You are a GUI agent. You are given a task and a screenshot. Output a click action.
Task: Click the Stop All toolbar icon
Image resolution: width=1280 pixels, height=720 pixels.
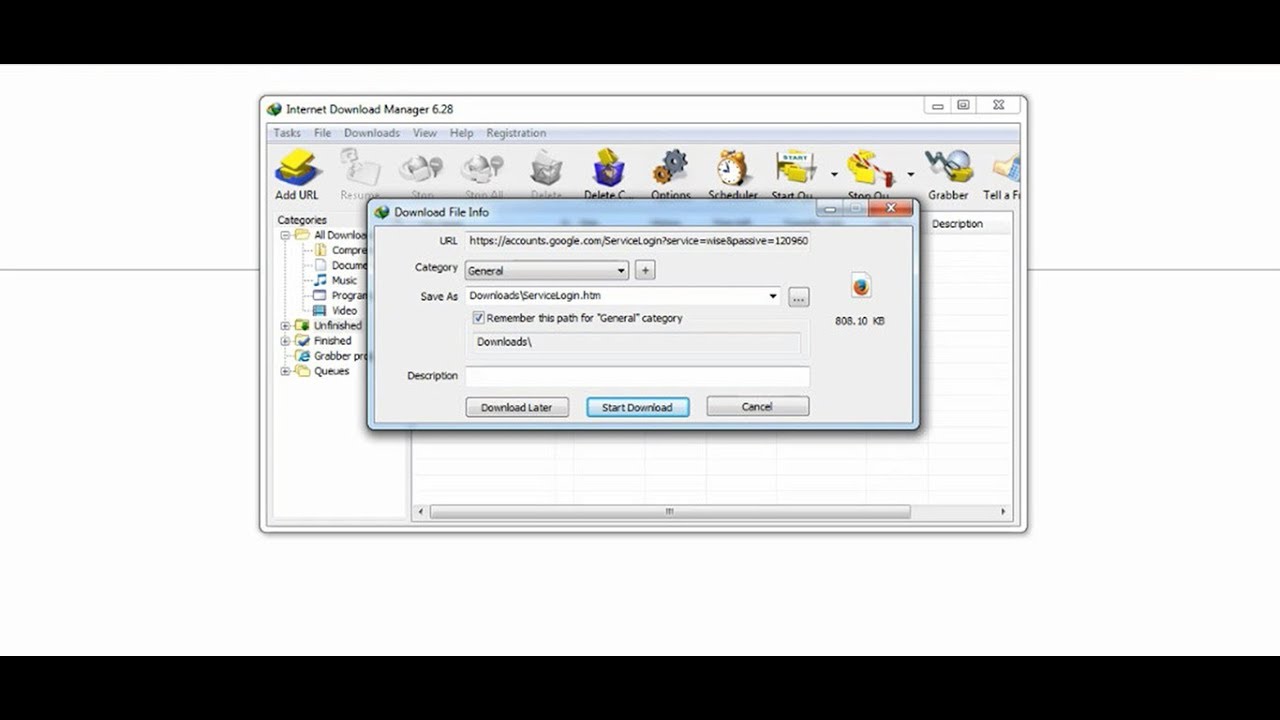[483, 168]
